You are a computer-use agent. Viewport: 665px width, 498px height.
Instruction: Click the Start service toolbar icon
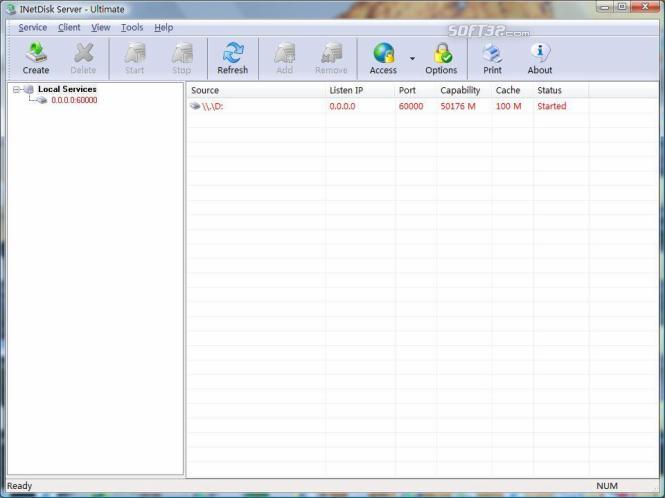point(135,59)
